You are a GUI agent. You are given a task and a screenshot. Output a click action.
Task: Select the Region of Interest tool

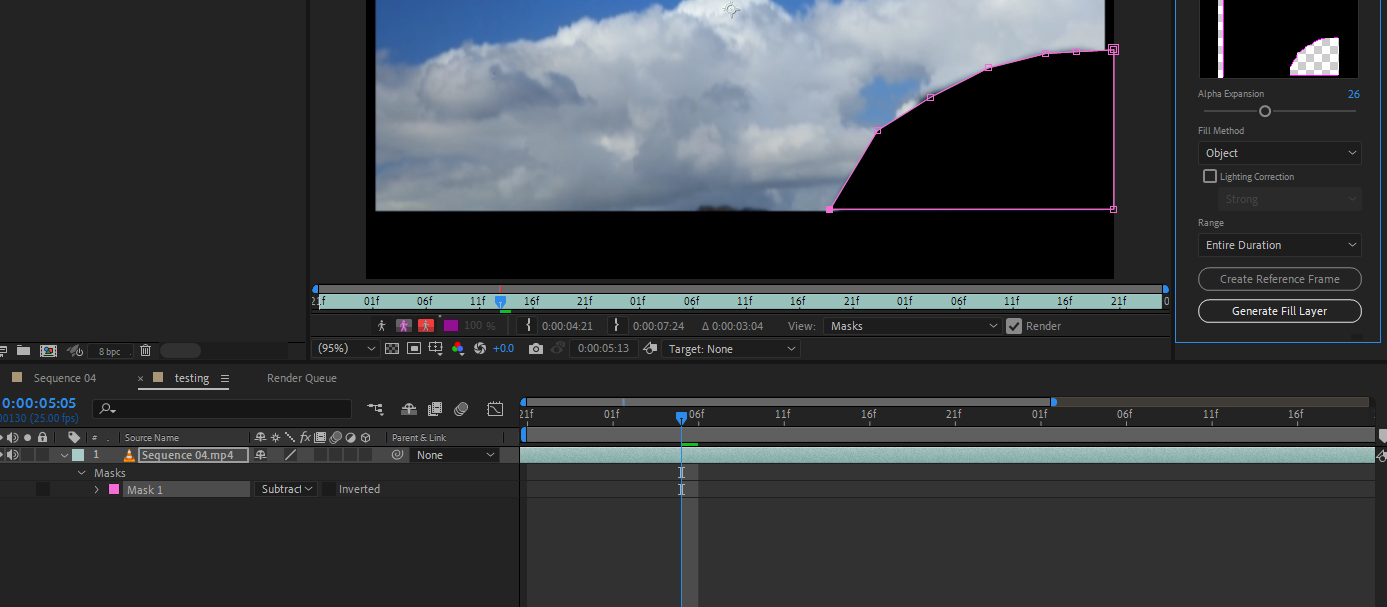point(413,348)
